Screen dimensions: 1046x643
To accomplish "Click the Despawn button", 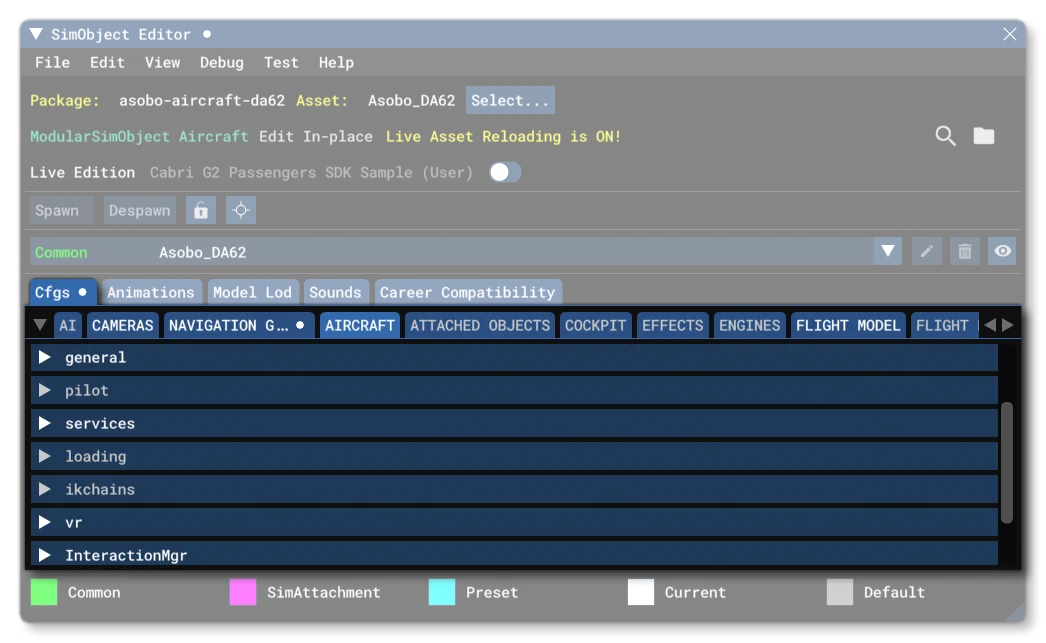I will pyautogui.click(x=139, y=211).
